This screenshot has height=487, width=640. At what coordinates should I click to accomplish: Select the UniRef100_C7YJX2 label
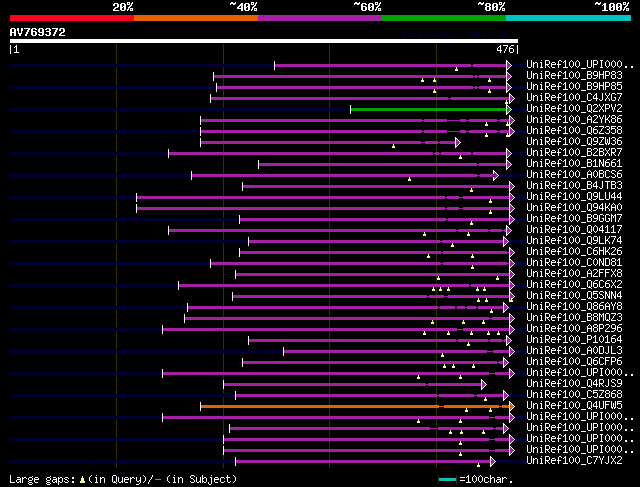pos(574,461)
